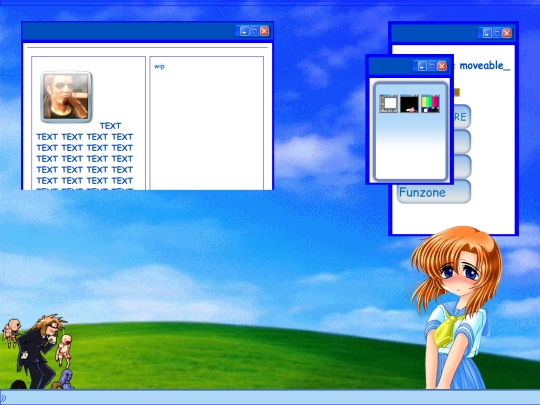Open the Funzone button
The width and height of the screenshot is (540, 405).
pyautogui.click(x=434, y=192)
